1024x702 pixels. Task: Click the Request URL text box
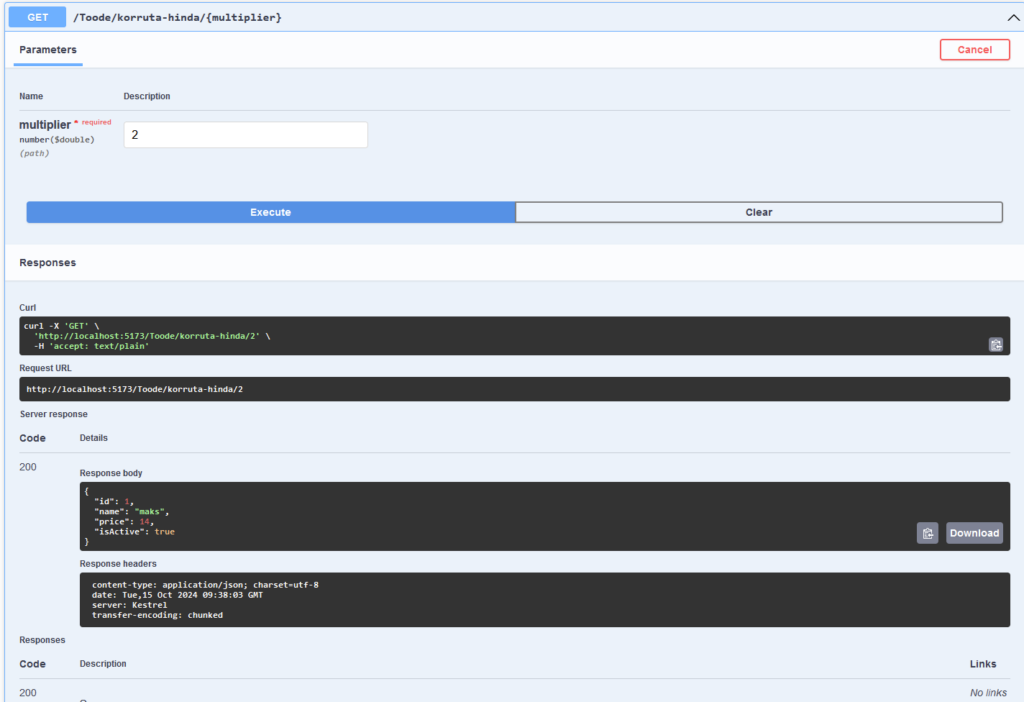[x=514, y=389]
